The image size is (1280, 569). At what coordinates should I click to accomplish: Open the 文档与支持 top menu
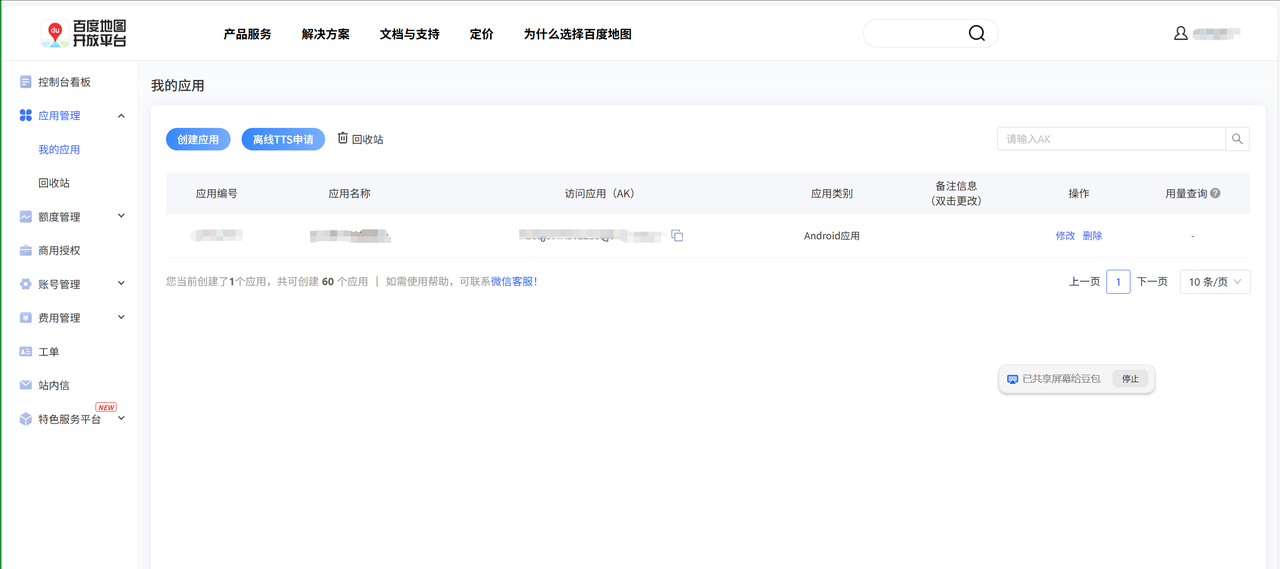pos(410,34)
